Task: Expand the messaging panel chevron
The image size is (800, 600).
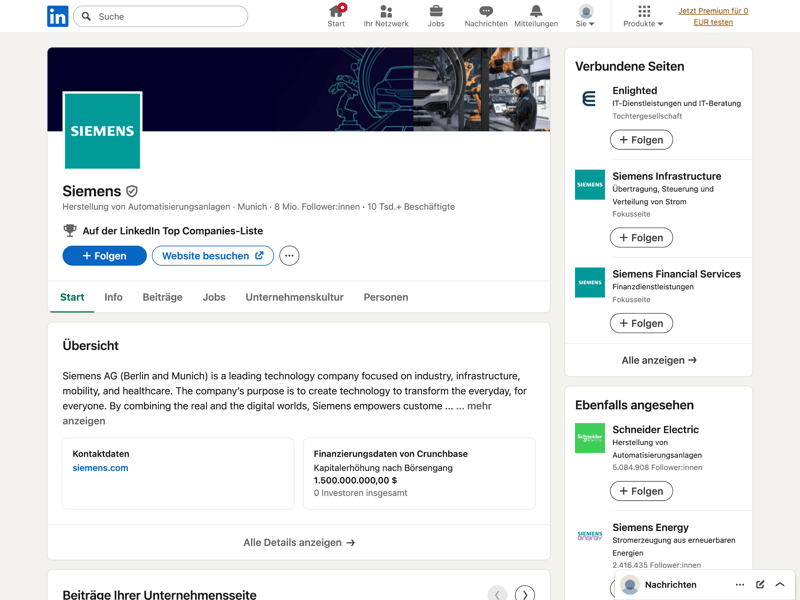Action: coord(780,585)
